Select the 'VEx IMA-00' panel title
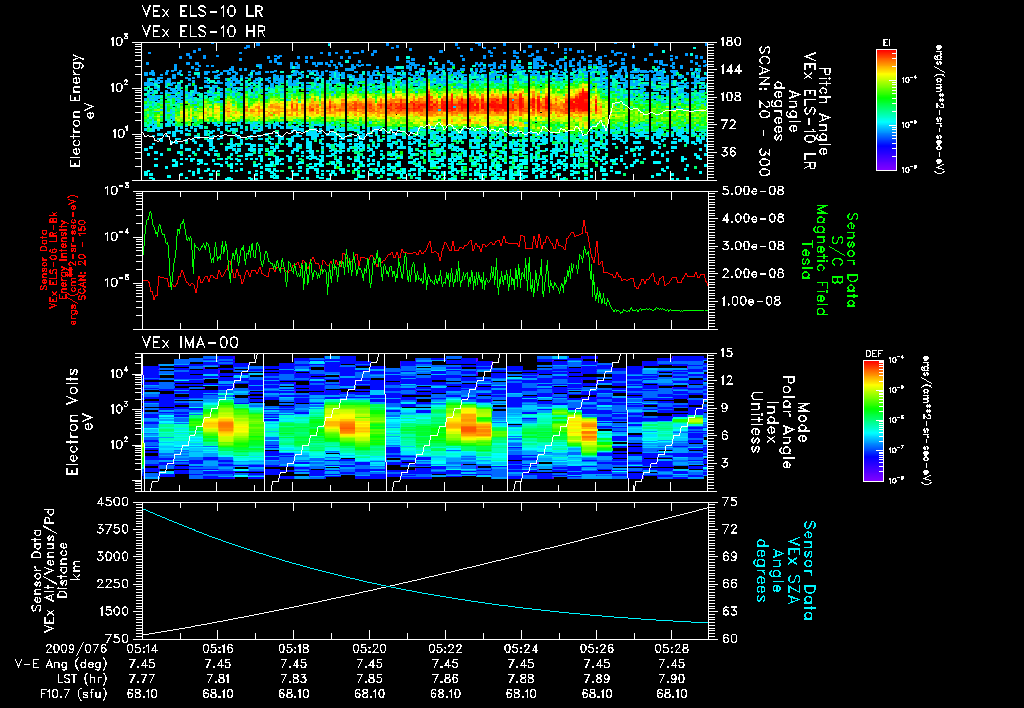This screenshot has height=708, width=1024. (190, 342)
